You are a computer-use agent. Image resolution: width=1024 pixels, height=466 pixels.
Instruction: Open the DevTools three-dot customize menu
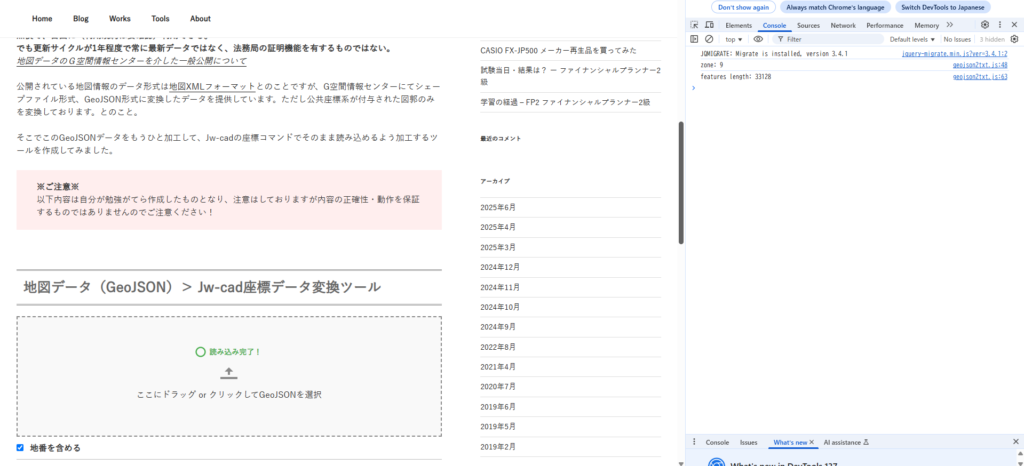(x=1000, y=25)
